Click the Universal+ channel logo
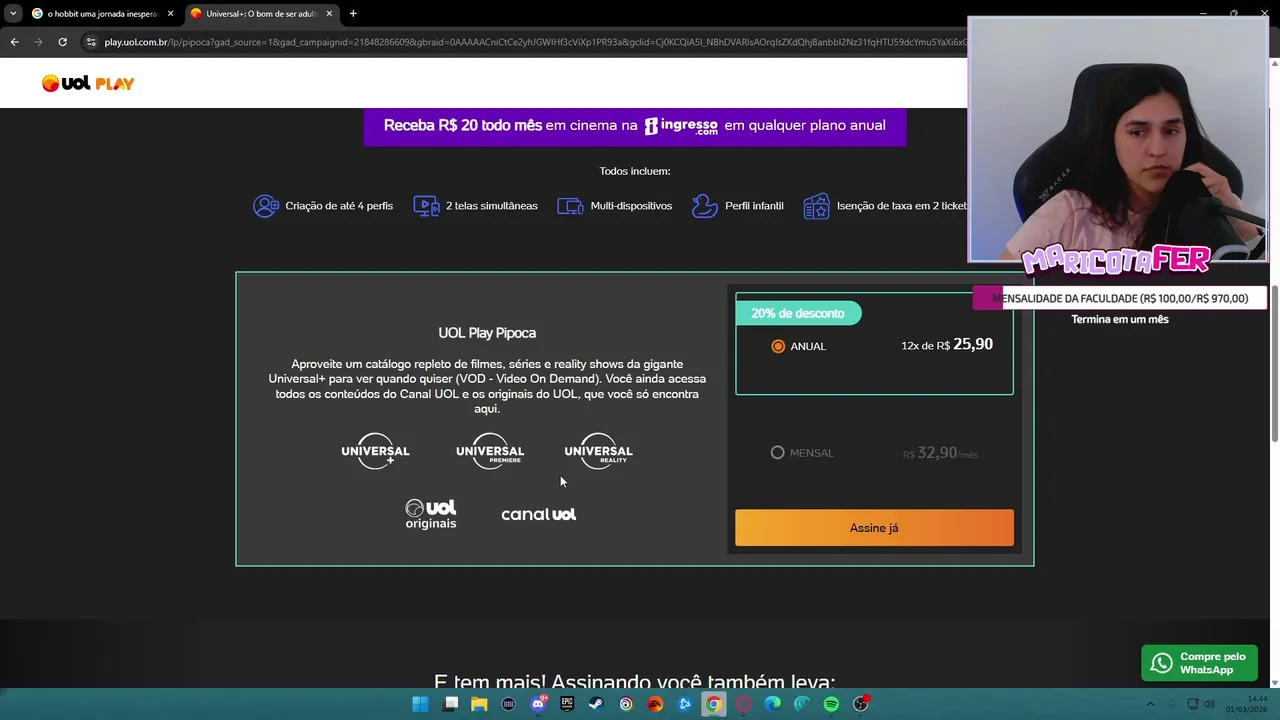 [x=375, y=451]
